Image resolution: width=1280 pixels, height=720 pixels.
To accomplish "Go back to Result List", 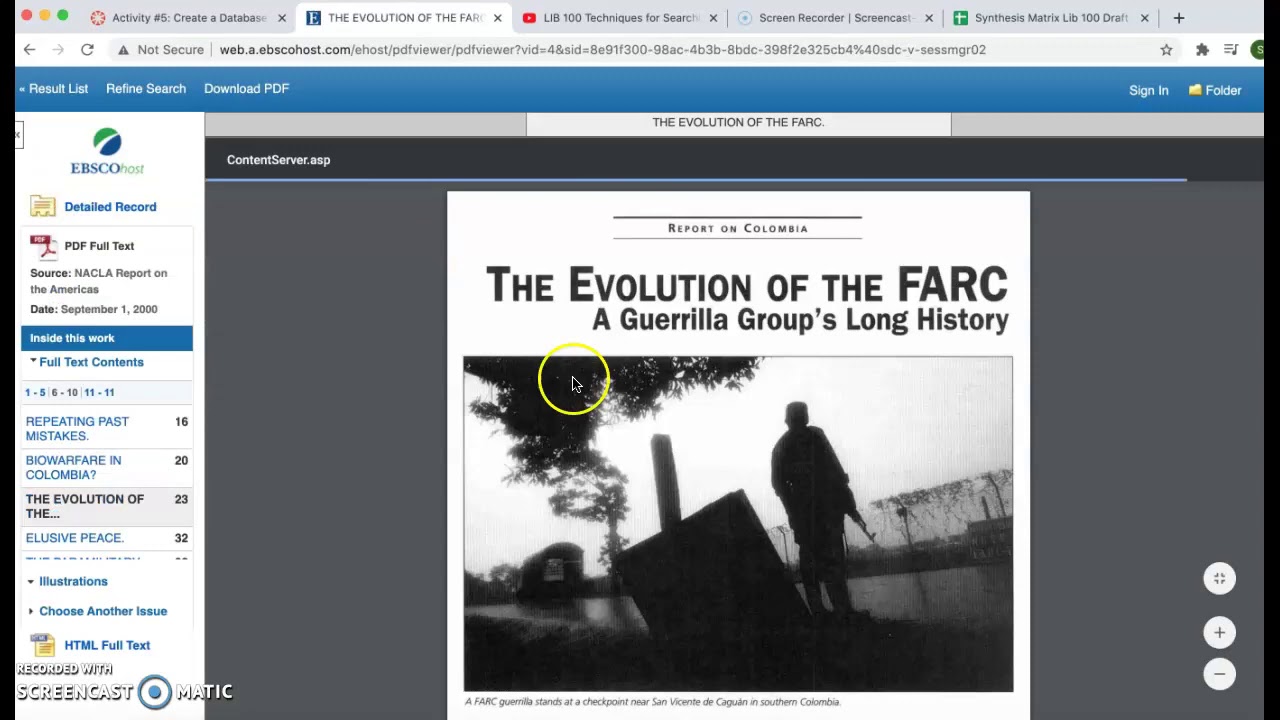I will (x=53, y=89).
